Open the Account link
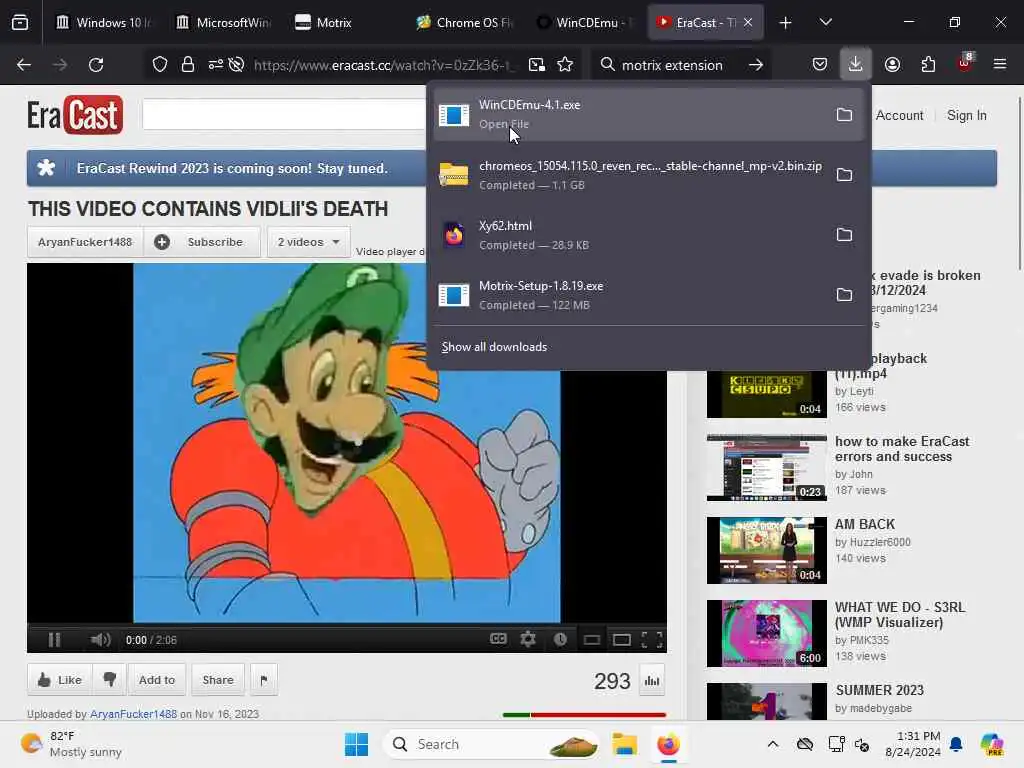The image size is (1024, 768). (x=899, y=116)
